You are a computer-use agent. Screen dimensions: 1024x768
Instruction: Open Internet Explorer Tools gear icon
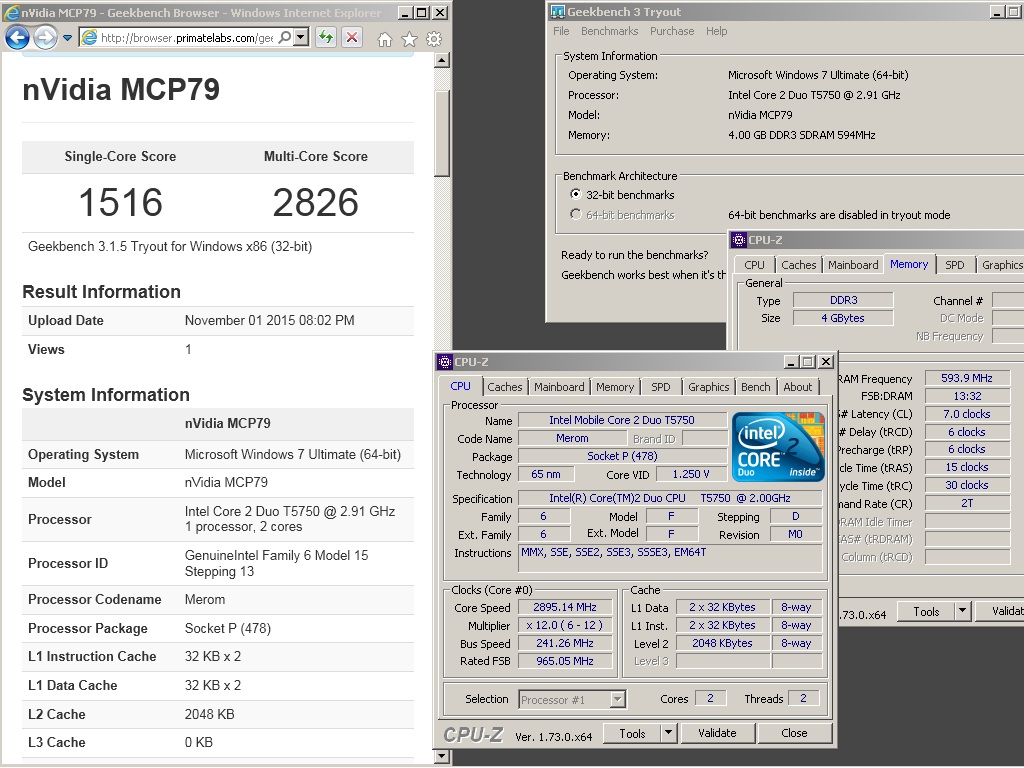434,40
